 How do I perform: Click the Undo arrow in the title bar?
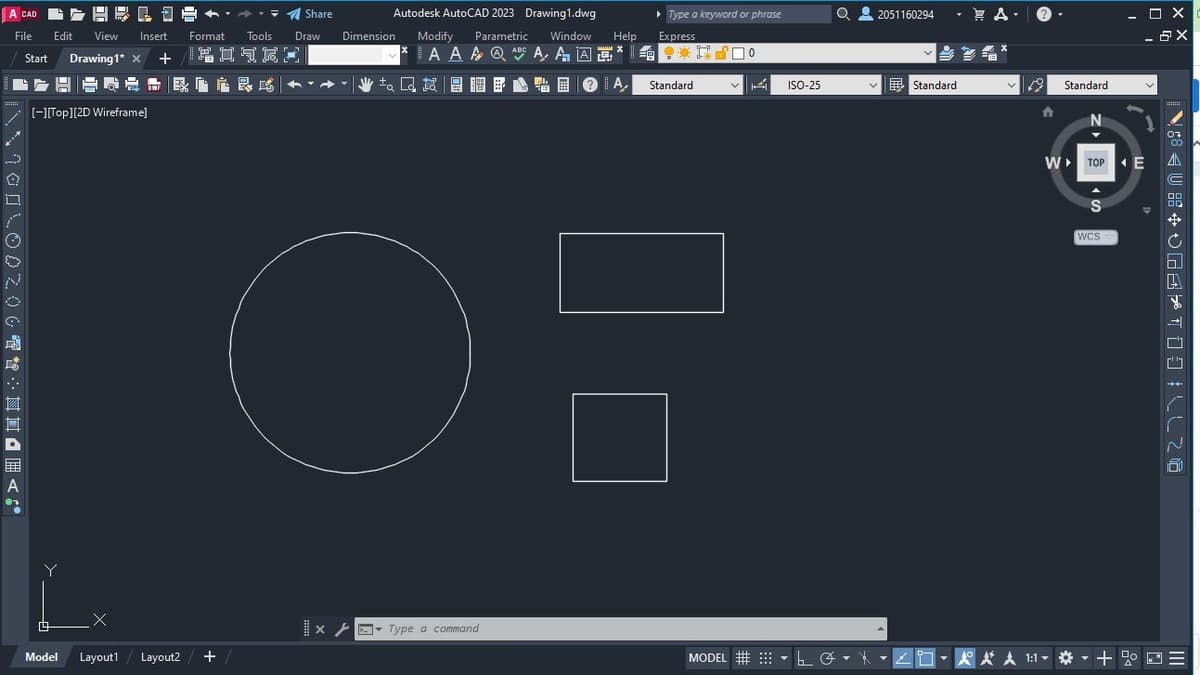click(212, 14)
